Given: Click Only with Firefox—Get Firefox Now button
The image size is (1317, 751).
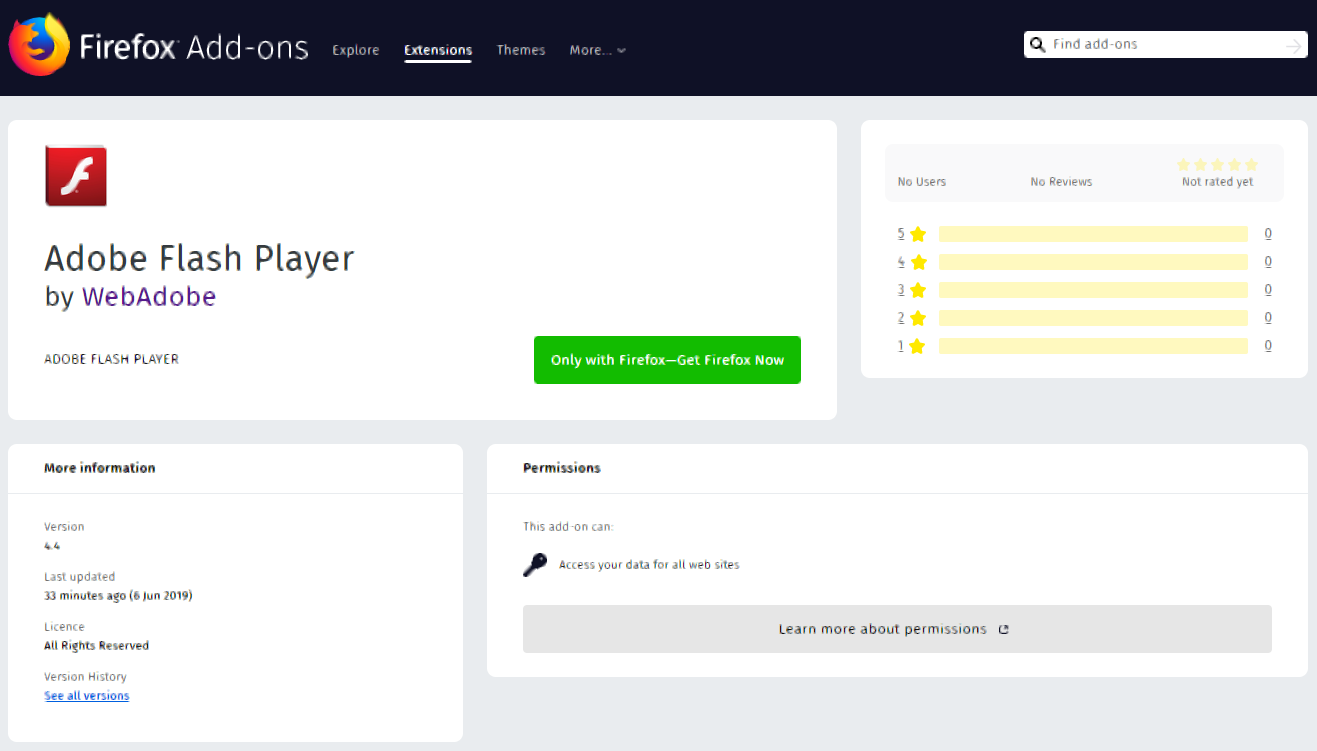Looking at the screenshot, I should pos(667,360).
